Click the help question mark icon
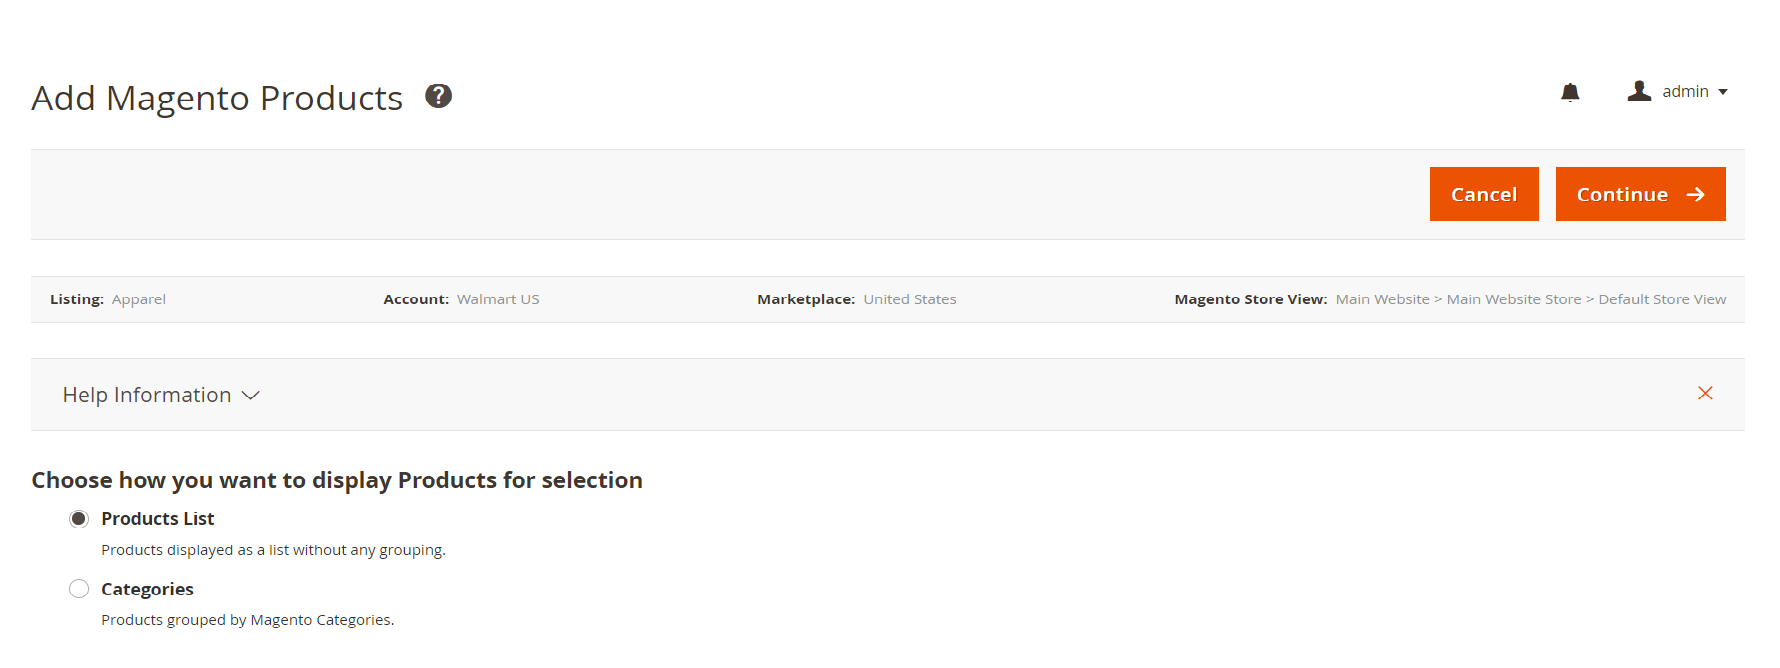Screen dimensions: 1780x668 (x=438, y=96)
